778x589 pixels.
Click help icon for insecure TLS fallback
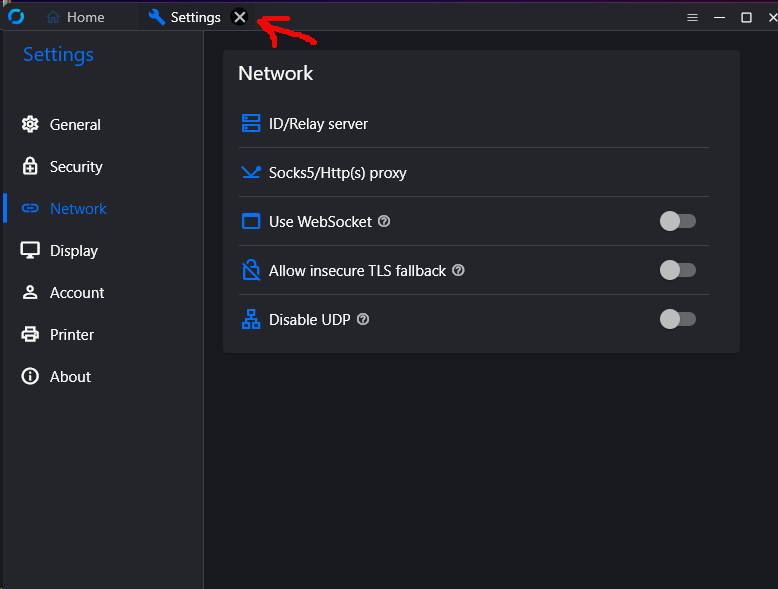click(458, 270)
